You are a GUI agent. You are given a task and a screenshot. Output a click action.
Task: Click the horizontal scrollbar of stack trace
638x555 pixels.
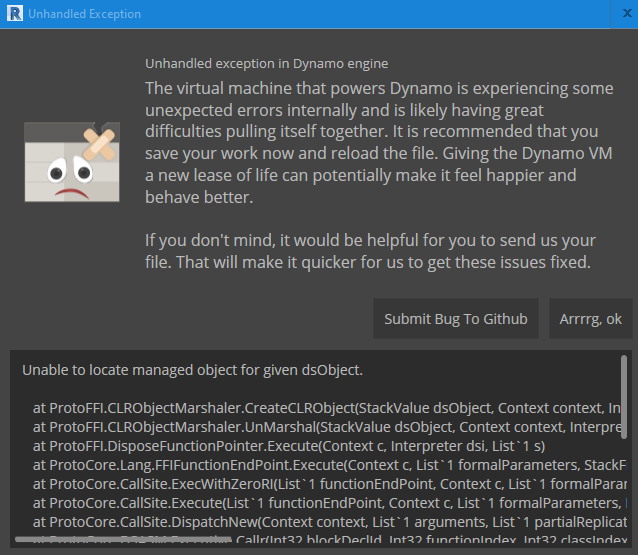point(123,539)
